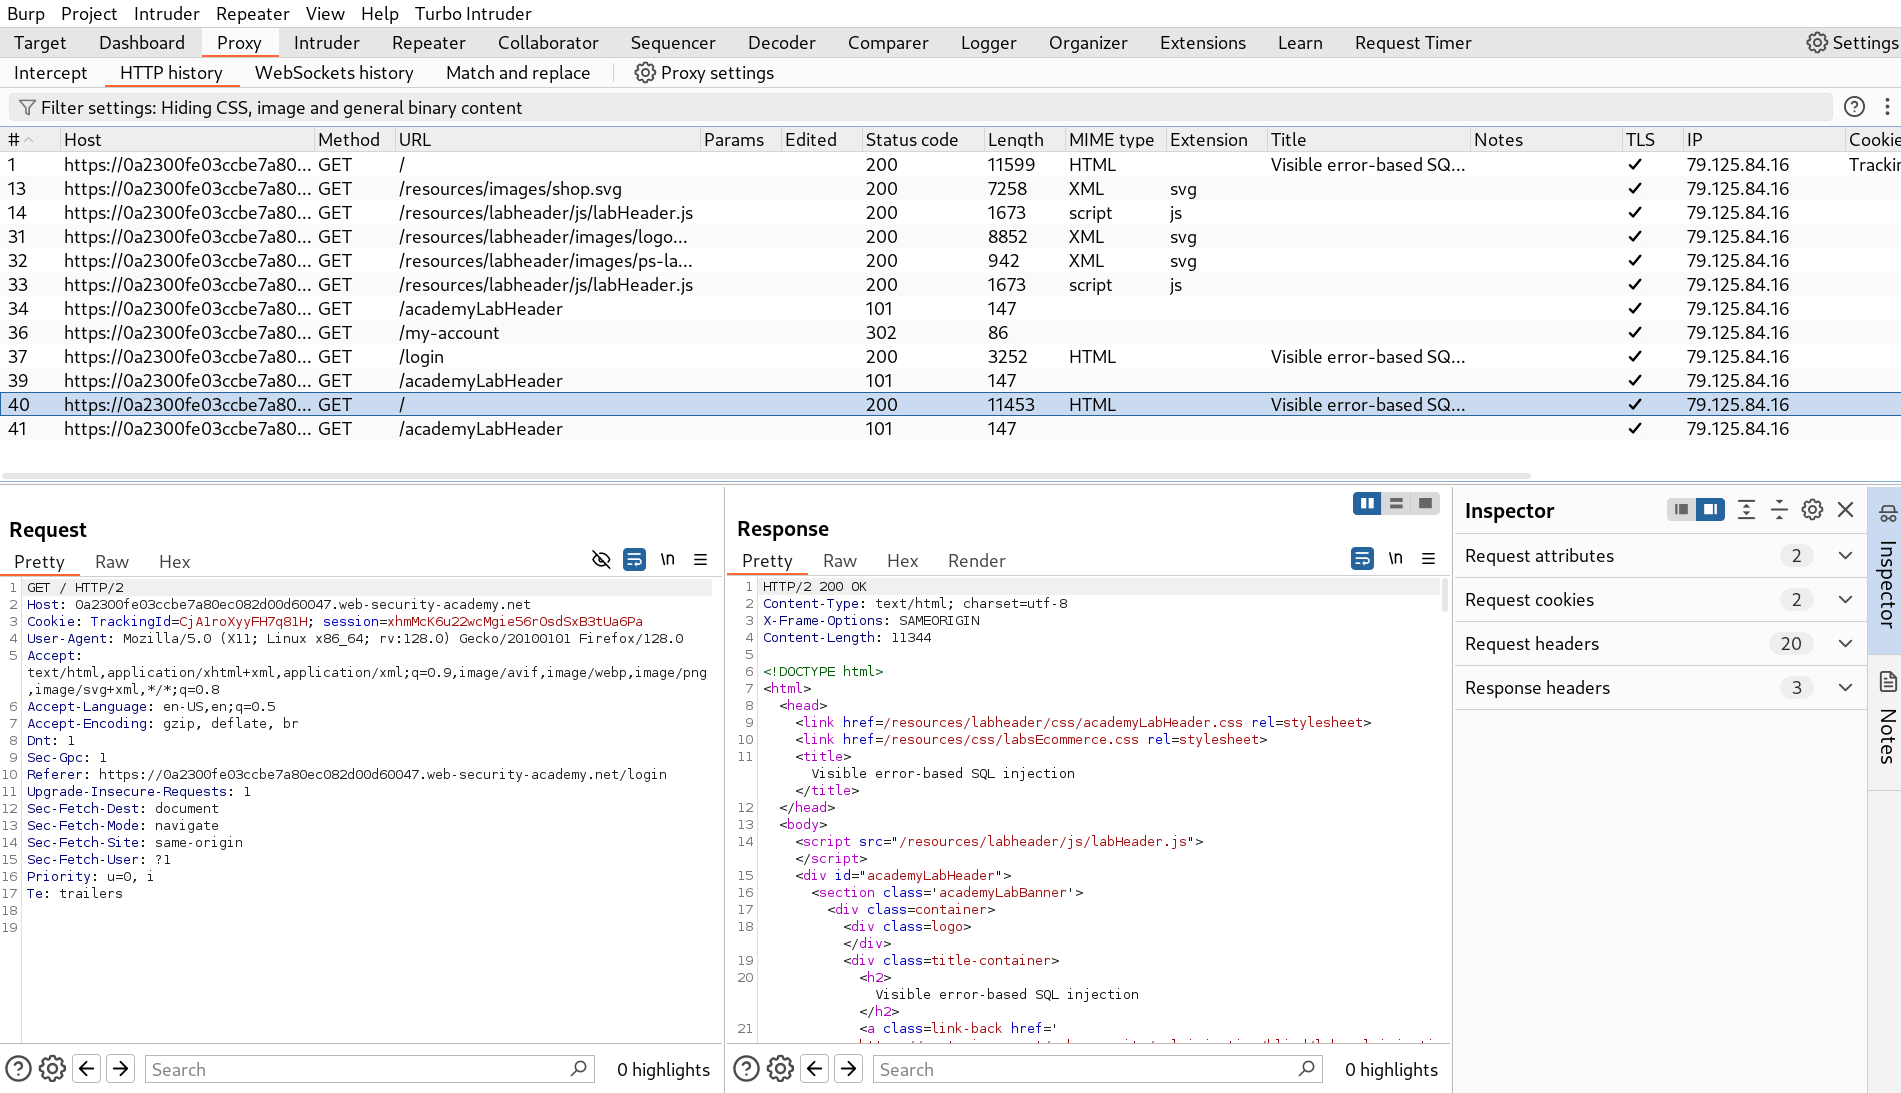Viewport: 1901px width, 1093px height.
Task: Switch Response view to Render tab
Action: tap(976, 561)
